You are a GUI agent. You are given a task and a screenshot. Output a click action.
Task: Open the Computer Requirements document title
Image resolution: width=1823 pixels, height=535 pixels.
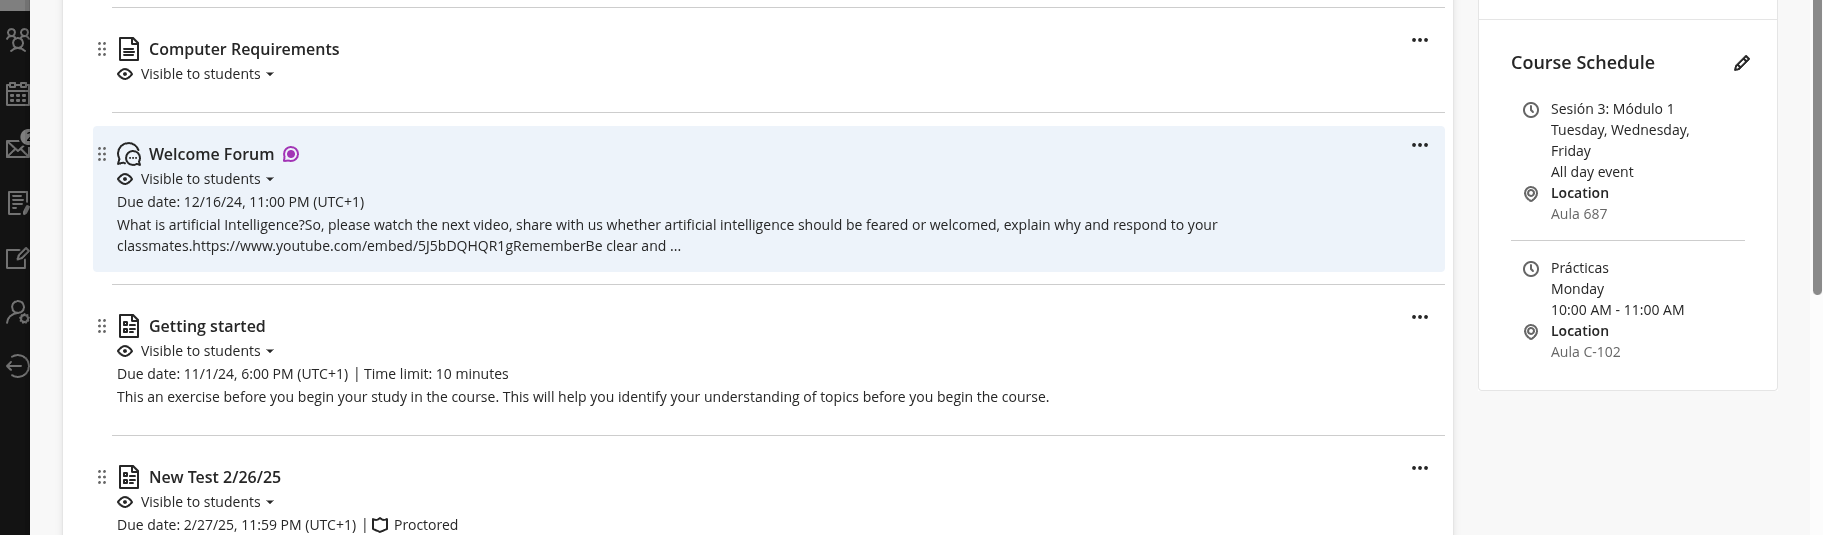pyautogui.click(x=244, y=49)
